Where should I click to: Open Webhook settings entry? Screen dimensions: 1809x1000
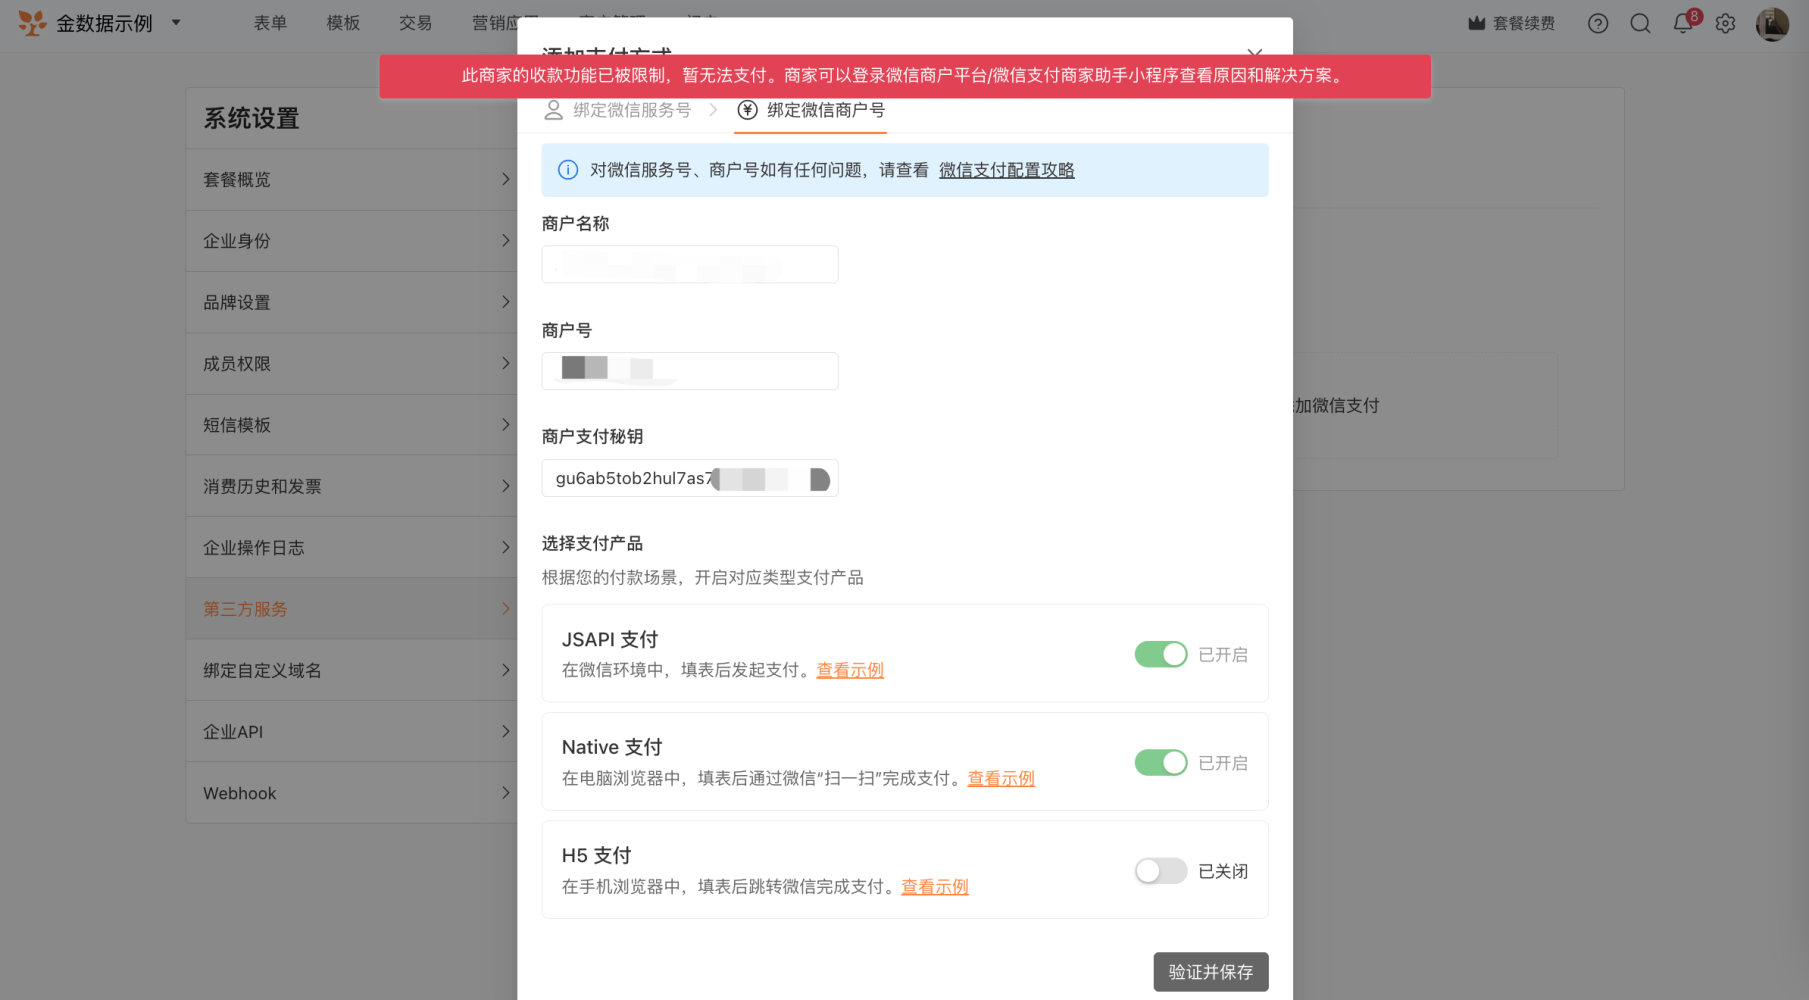pos(352,793)
